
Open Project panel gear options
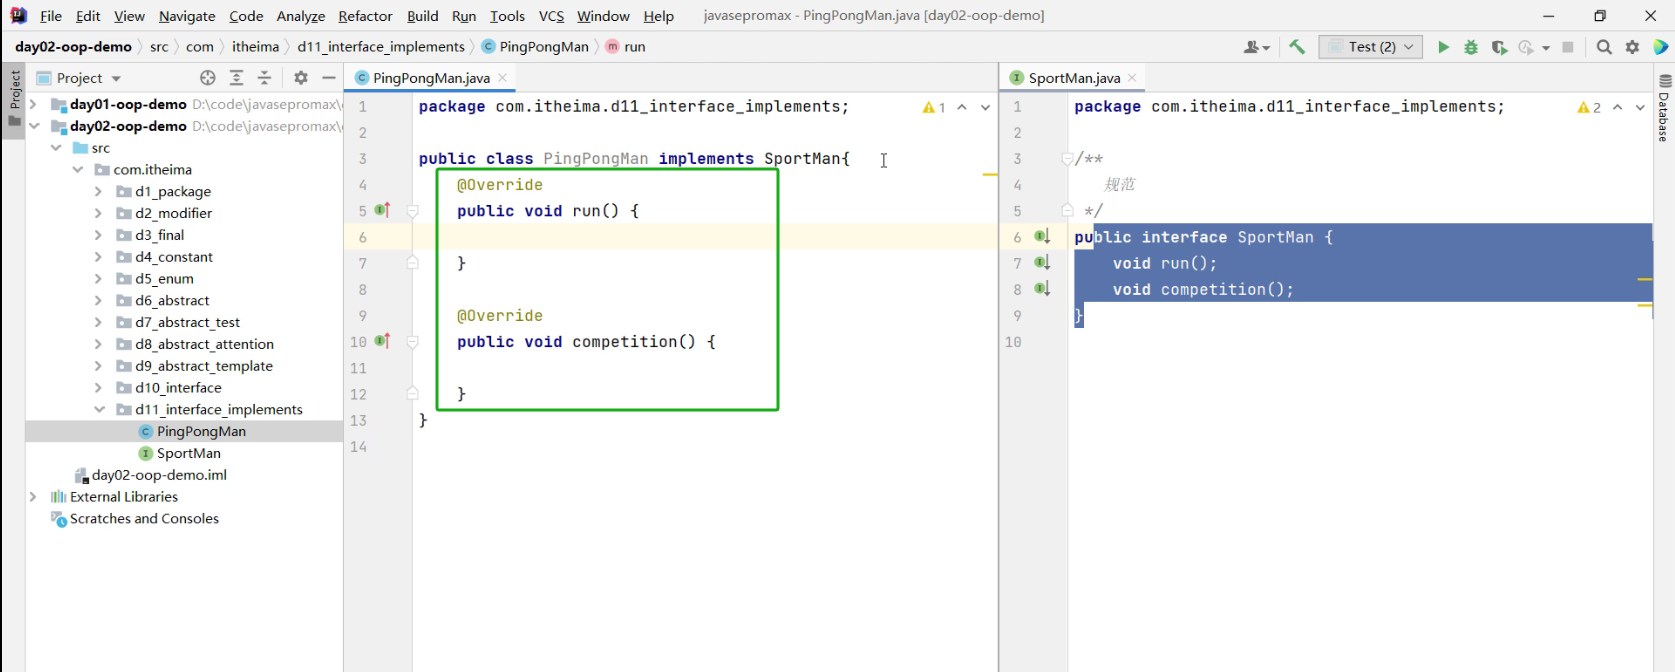[301, 78]
